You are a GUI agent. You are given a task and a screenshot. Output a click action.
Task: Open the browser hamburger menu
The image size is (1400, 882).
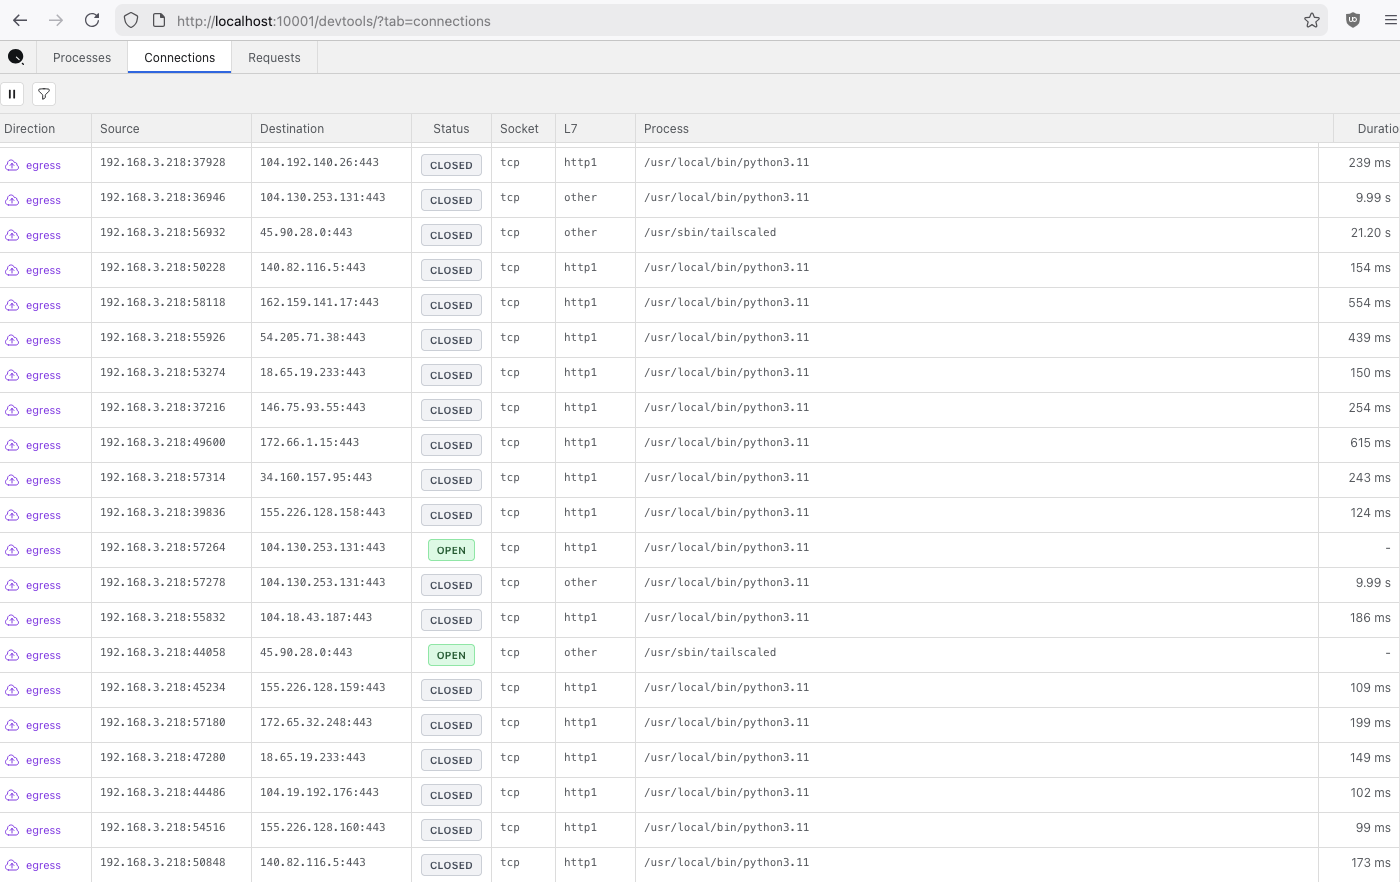click(x=1390, y=20)
